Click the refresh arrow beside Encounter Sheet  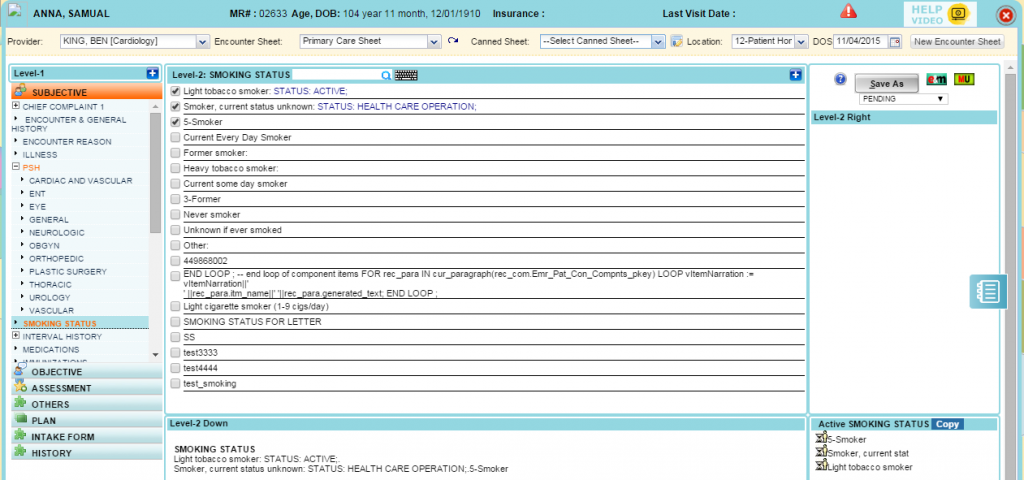(453, 41)
